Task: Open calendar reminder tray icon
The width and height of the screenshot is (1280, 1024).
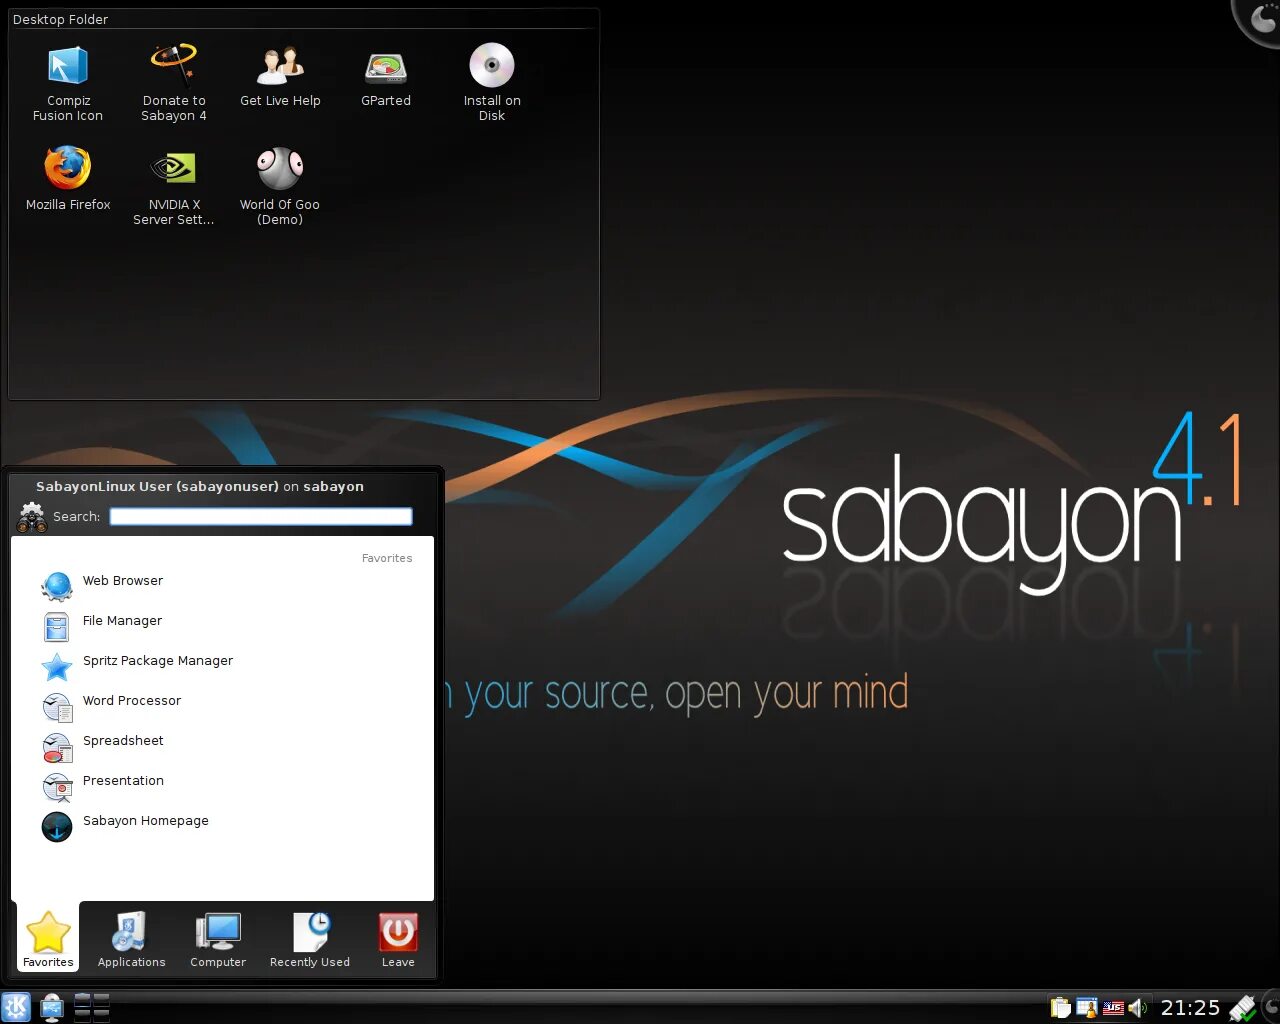Action: [x=1087, y=1008]
